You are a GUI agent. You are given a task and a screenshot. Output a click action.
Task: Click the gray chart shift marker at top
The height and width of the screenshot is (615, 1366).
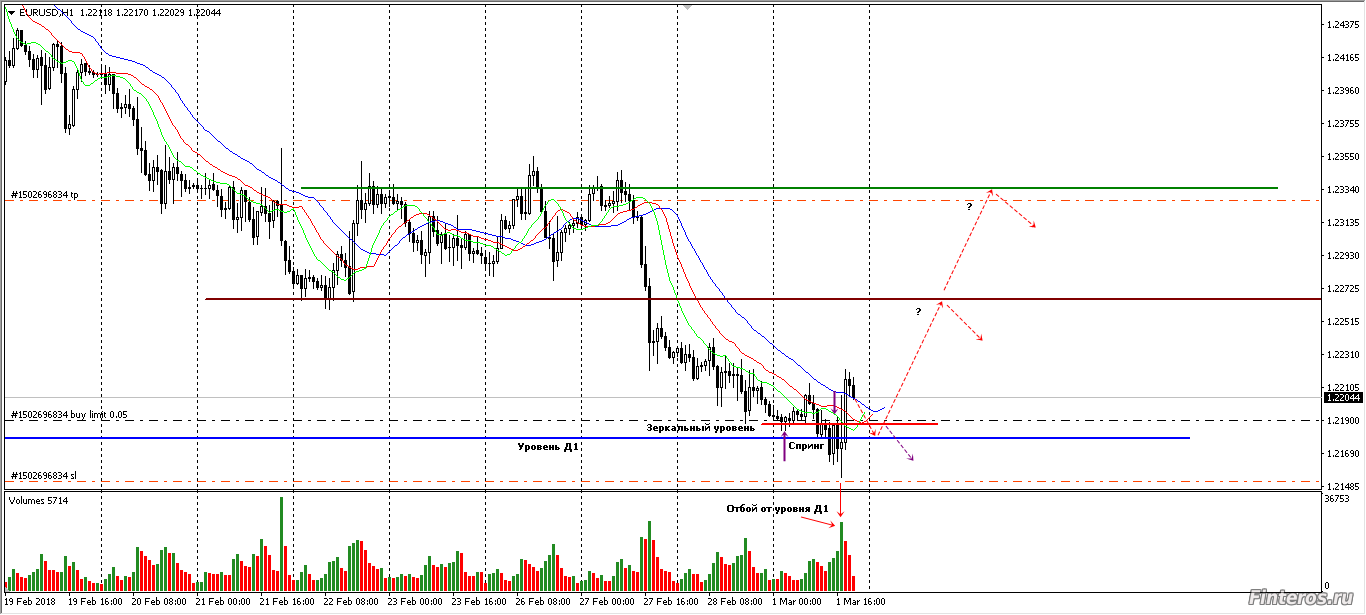[687, 7]
